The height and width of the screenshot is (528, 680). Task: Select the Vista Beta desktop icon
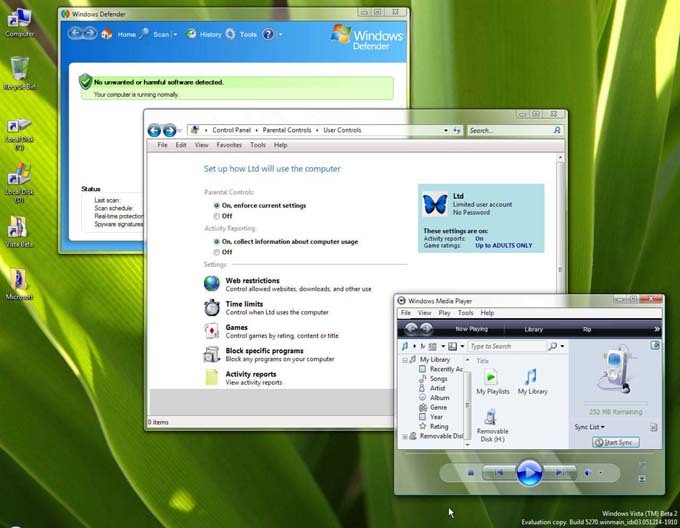[19, 232]
